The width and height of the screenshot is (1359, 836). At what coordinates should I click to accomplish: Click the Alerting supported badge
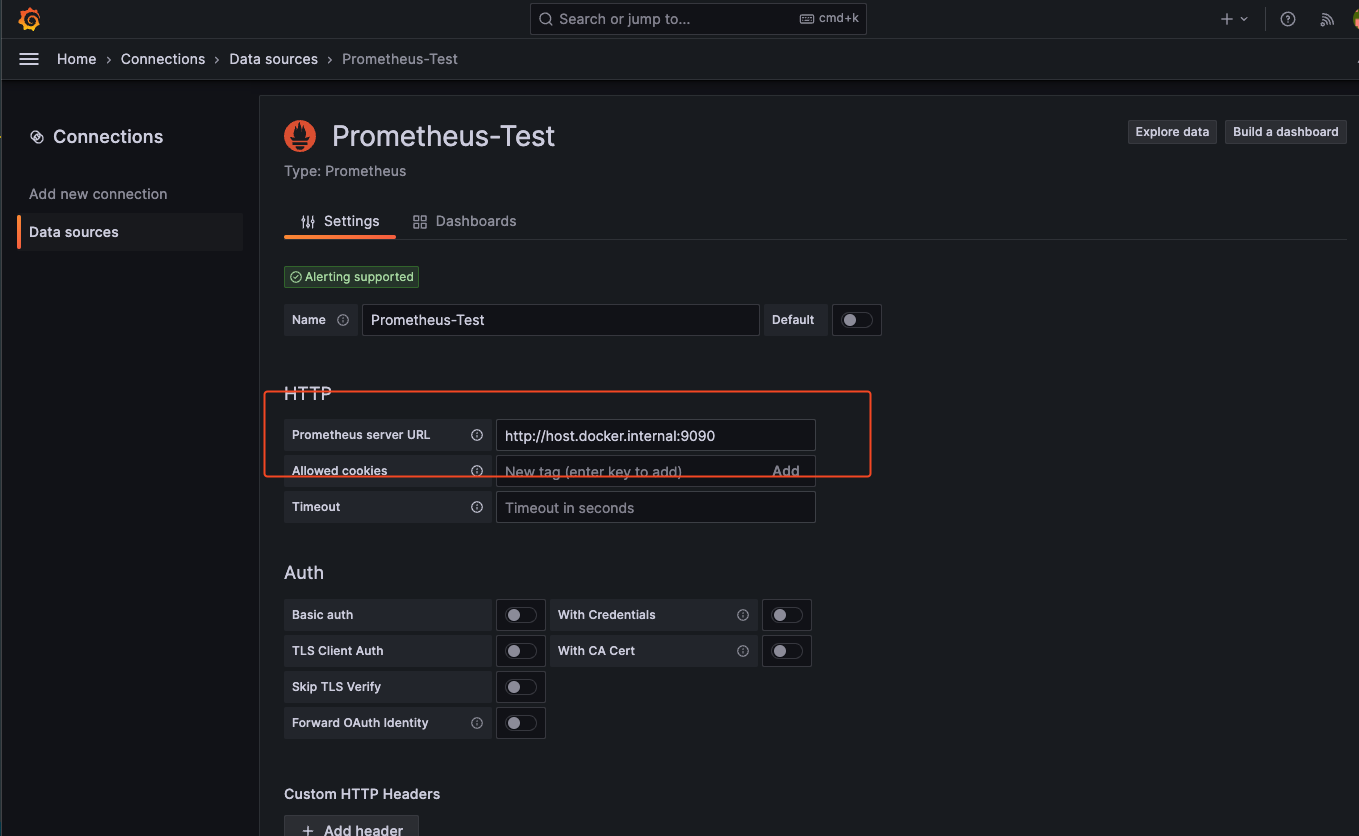pyautogui.click(x=351, y=277)
